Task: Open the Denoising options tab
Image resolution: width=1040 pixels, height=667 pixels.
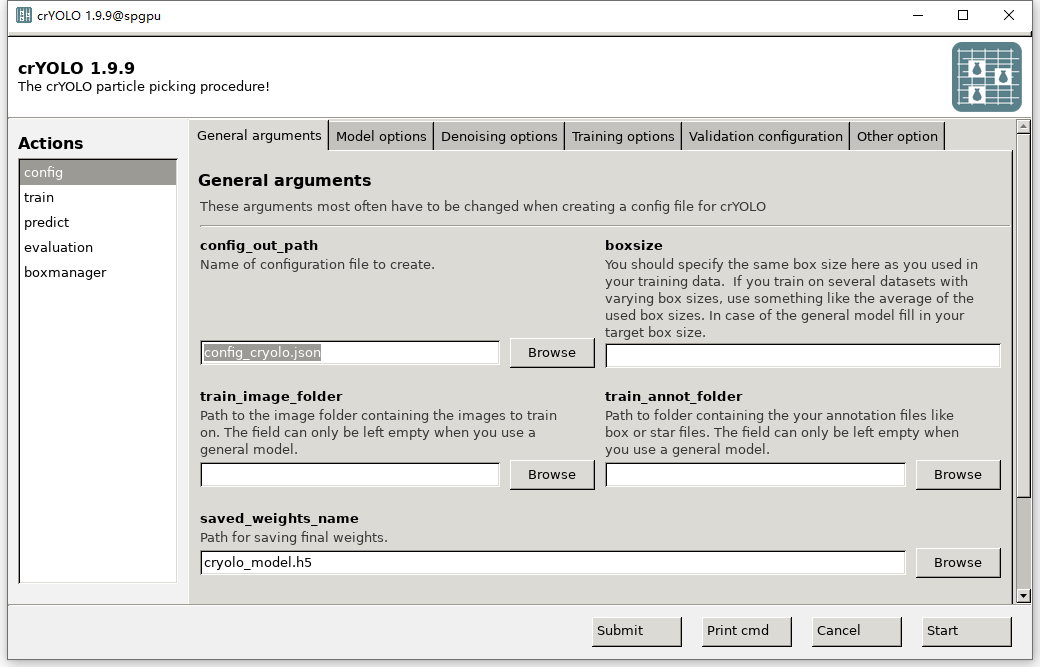Action: [499, 137]
